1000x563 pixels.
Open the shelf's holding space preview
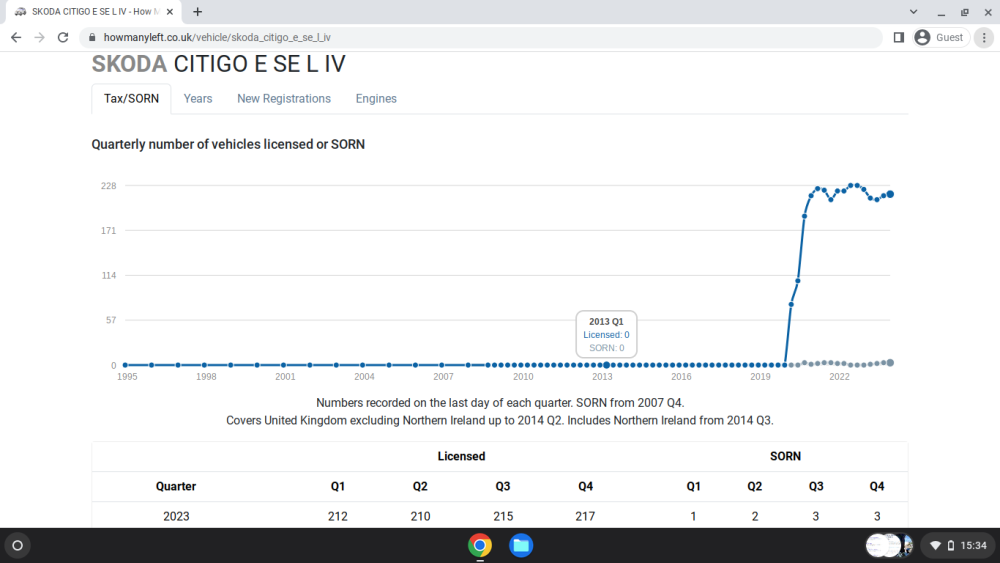[x=889, y=546]
